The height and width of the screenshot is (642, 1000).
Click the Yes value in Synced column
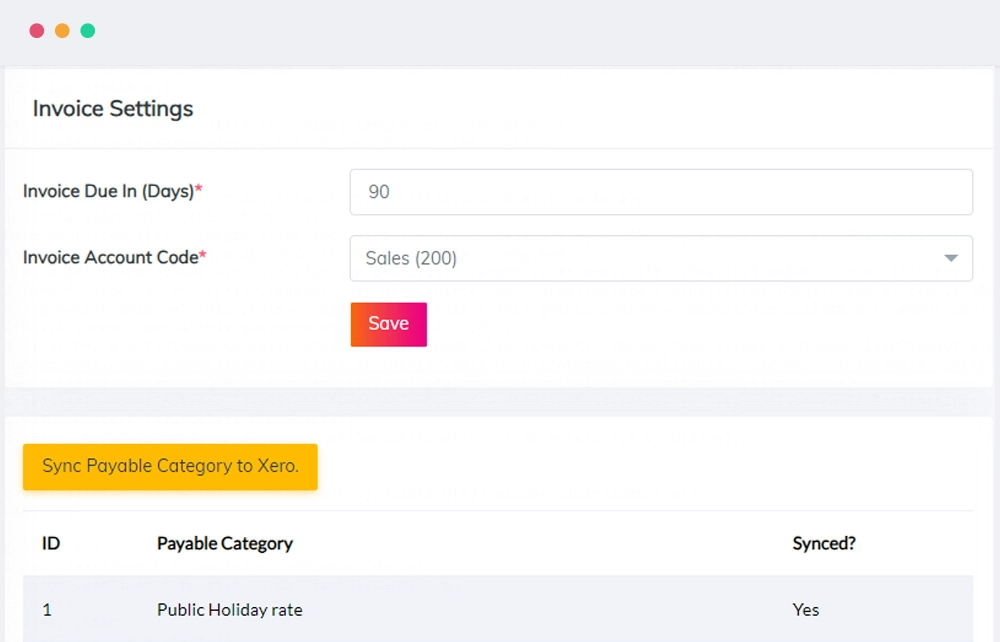tap(805, 610)
